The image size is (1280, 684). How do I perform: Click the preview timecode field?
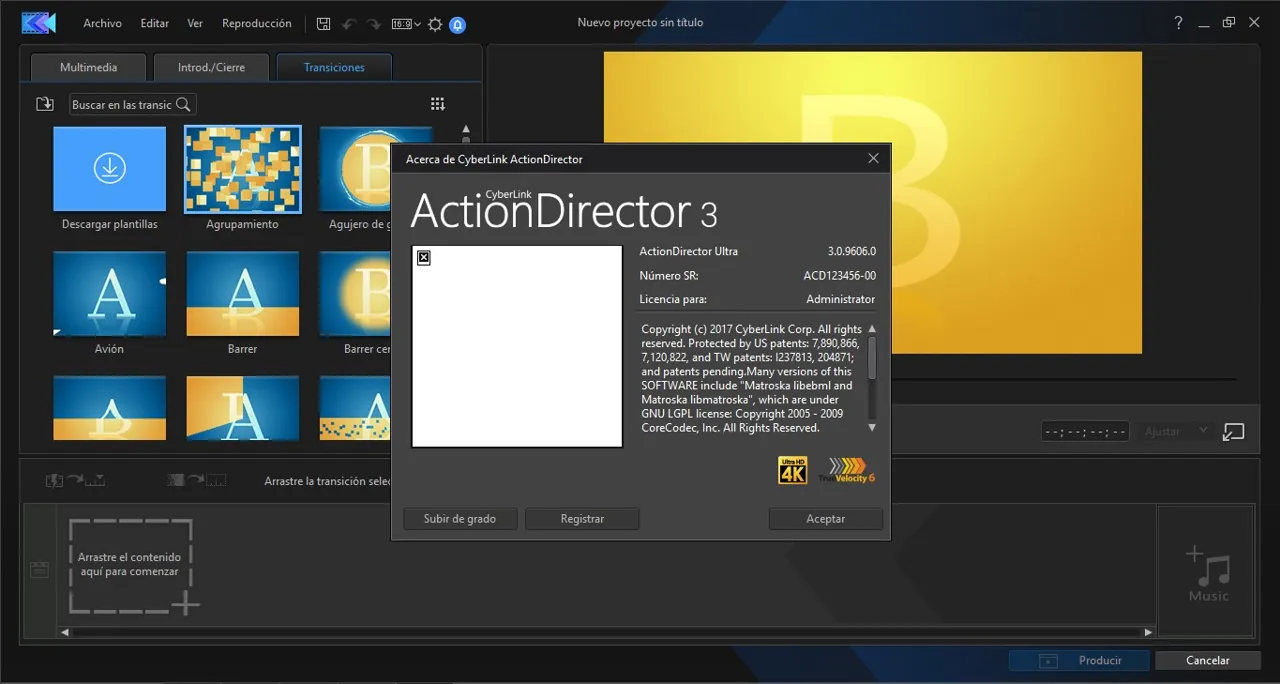[1085, 431]
